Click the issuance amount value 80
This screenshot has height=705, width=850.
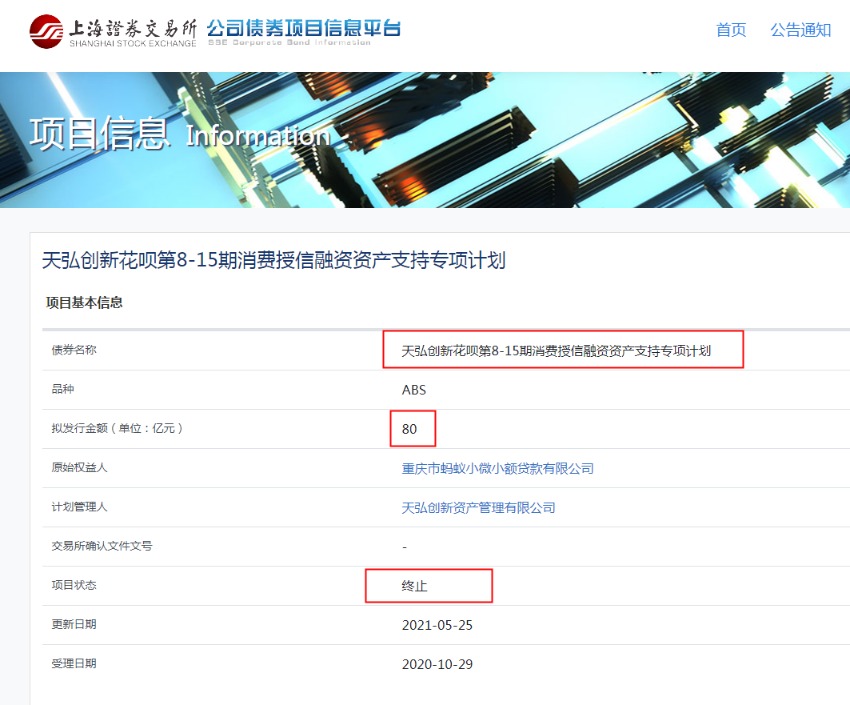click(x=409, y=429)
